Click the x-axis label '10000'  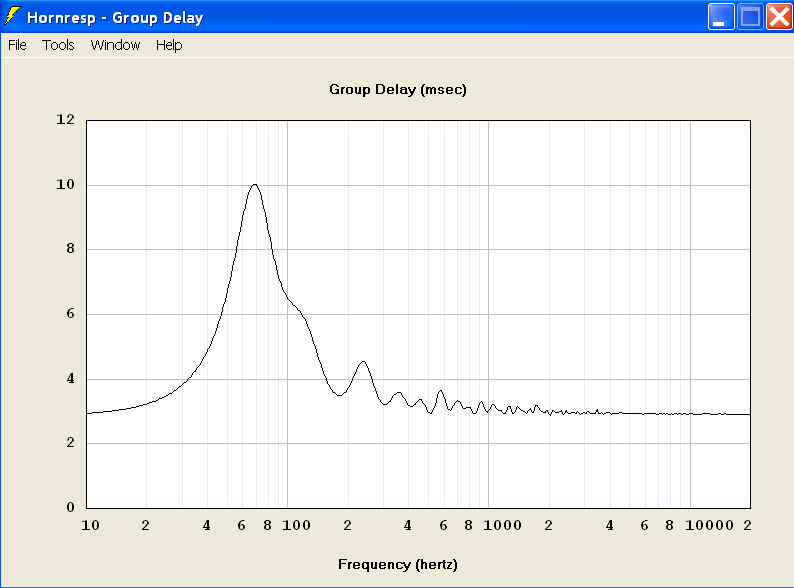pos(709,525)
